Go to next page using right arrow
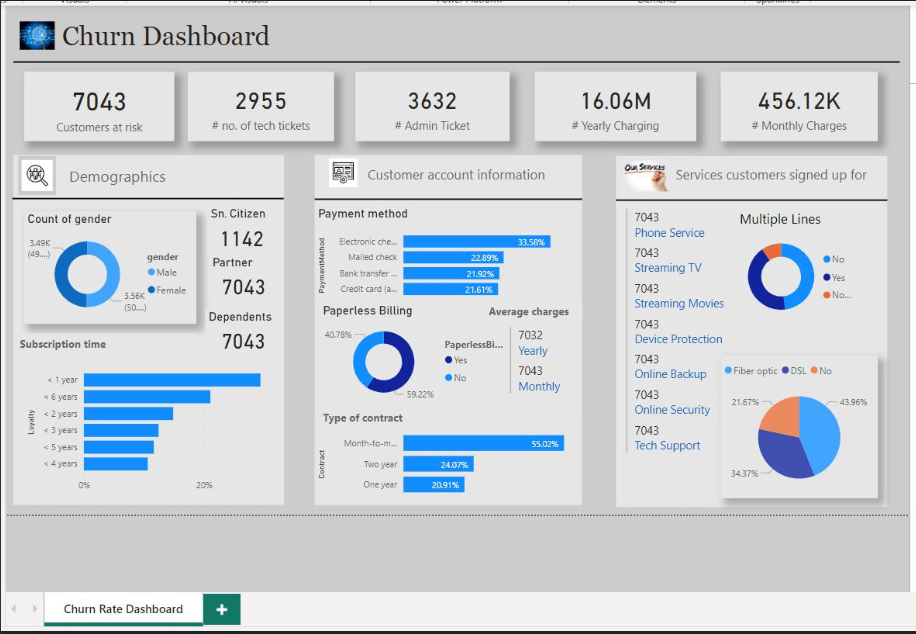 point(35,609)
